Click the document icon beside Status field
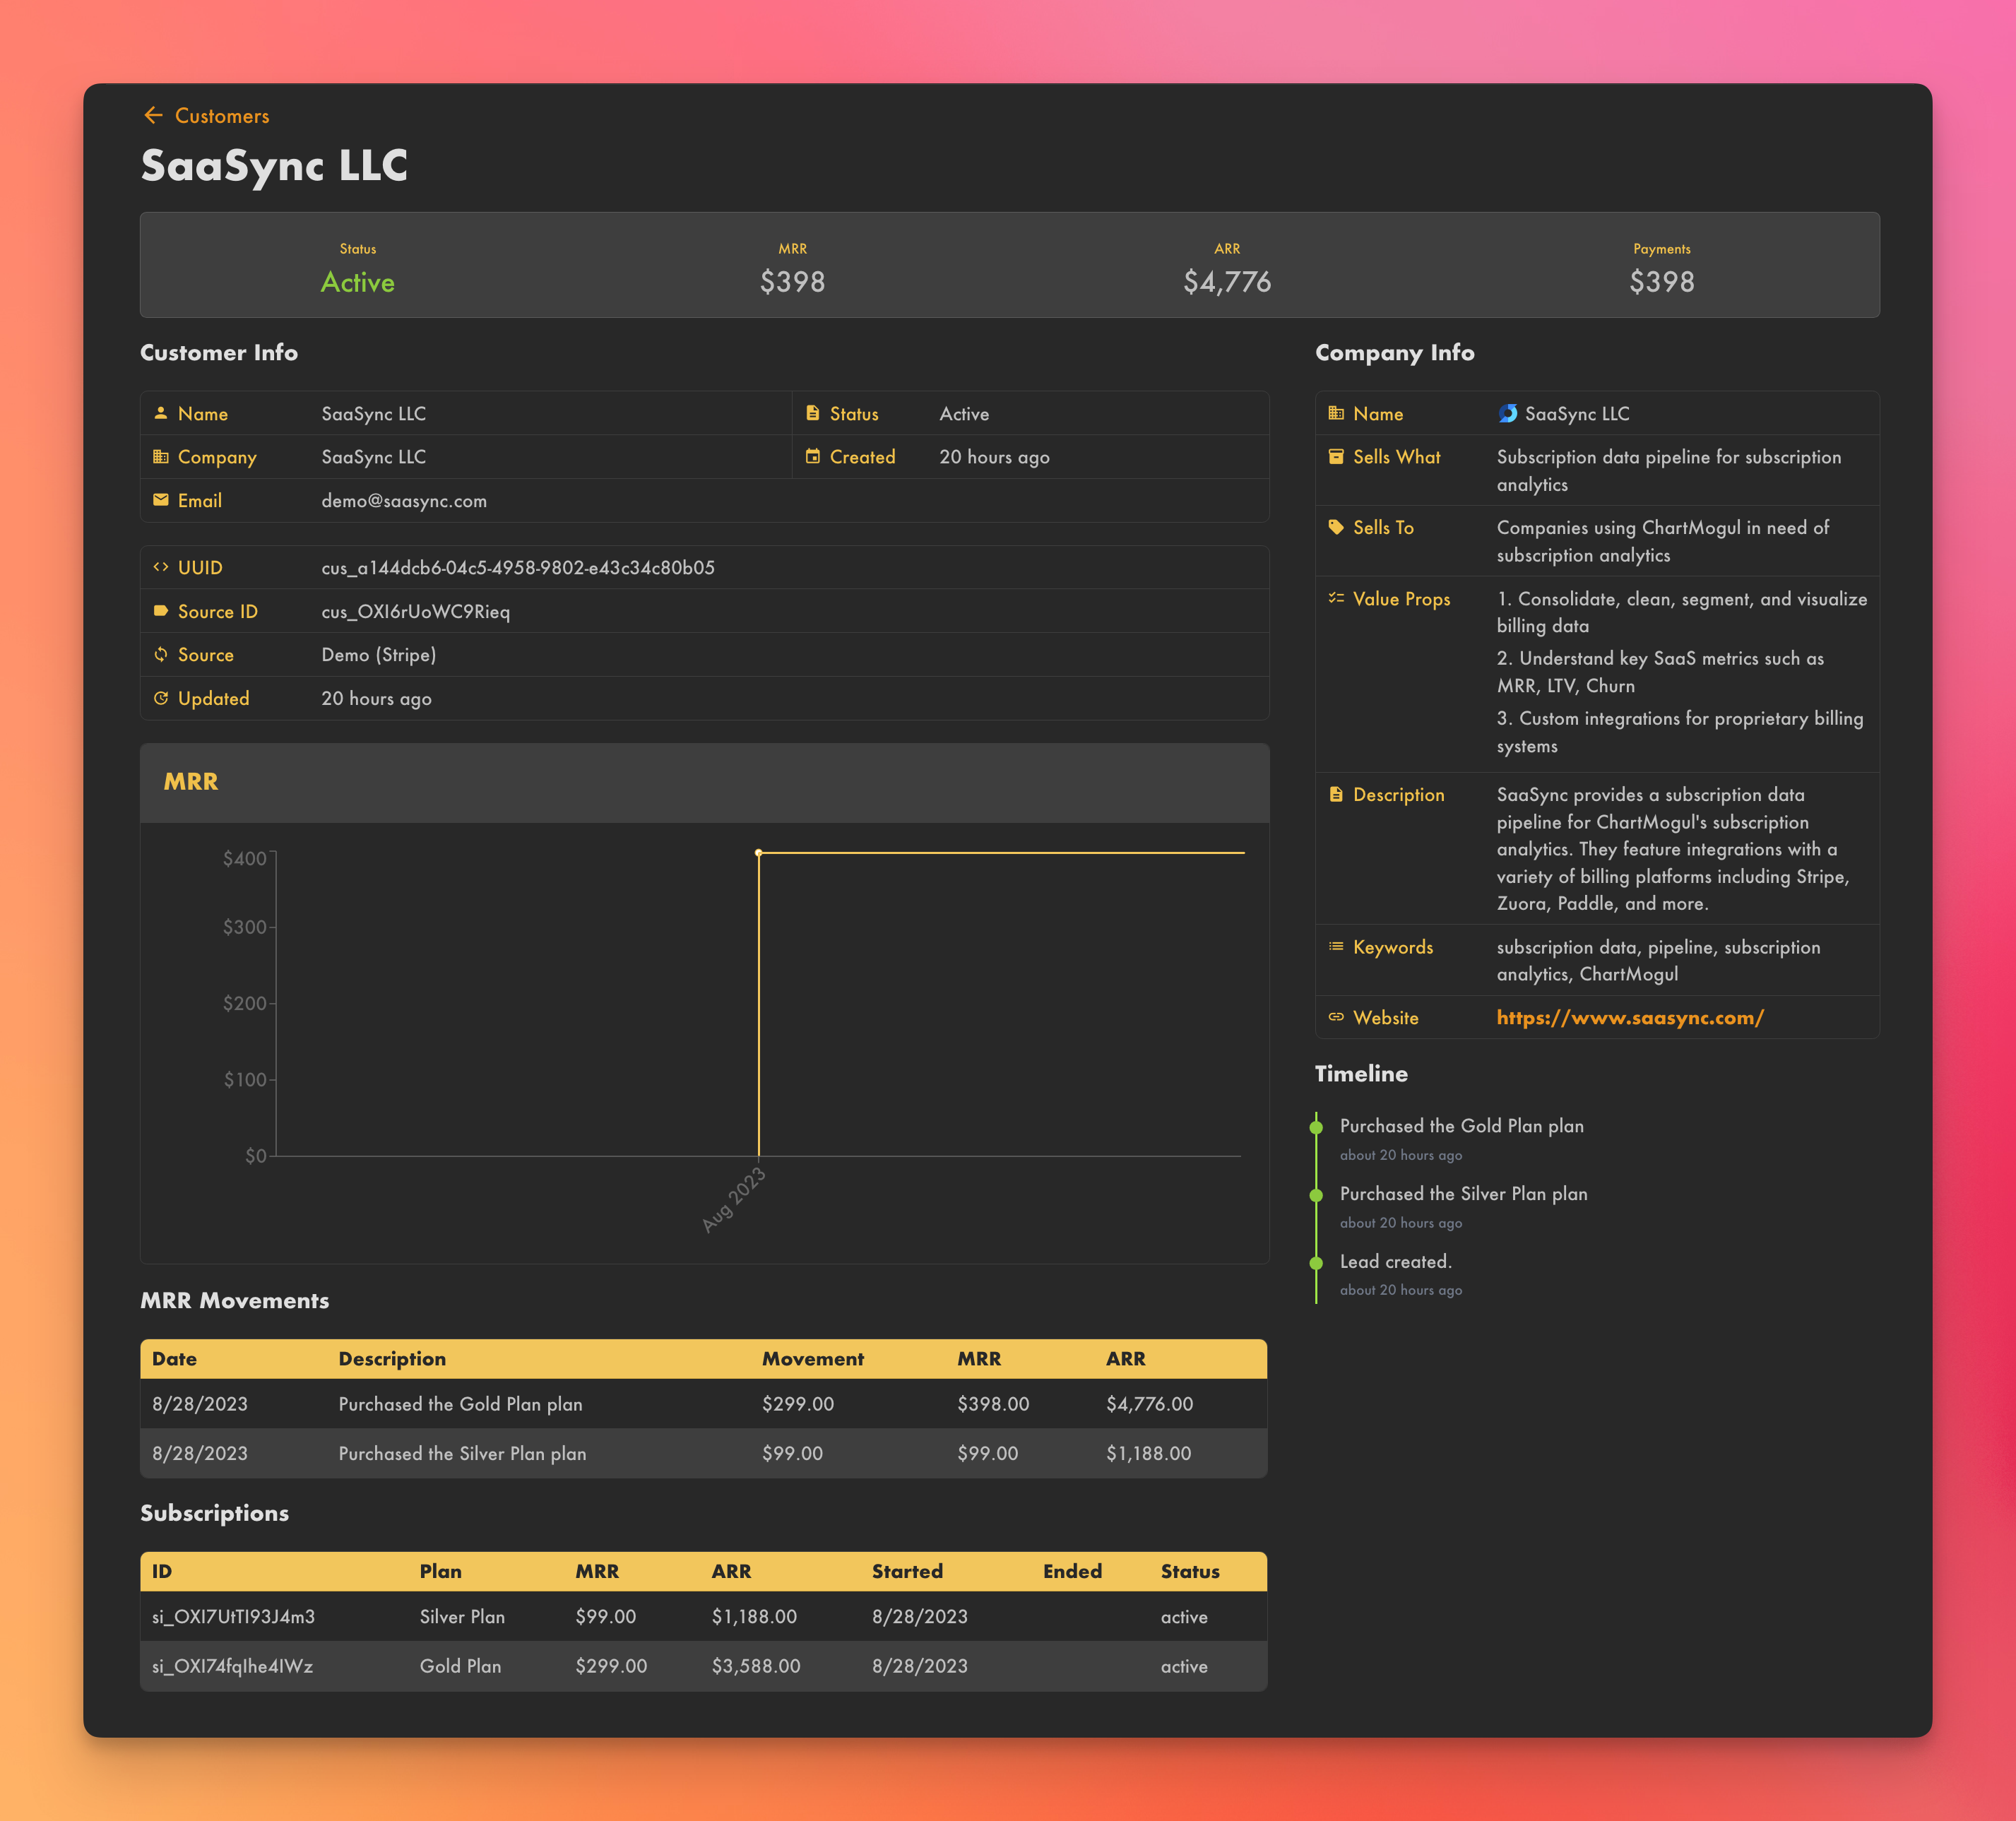The height and width of the screenshot is (1821, 2016). (812, 413)
